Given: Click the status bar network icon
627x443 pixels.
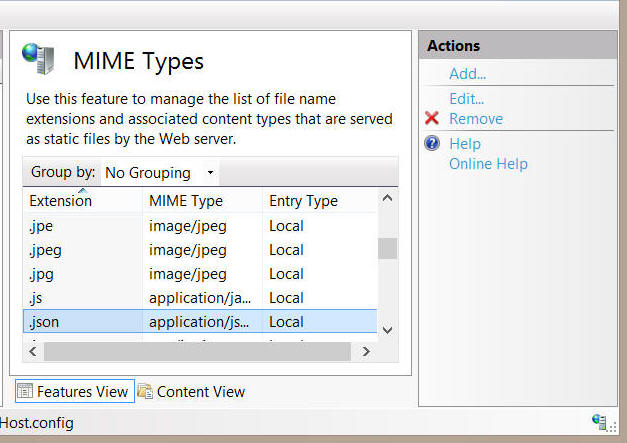Looking at the screenshot, I should click(600, 423).
